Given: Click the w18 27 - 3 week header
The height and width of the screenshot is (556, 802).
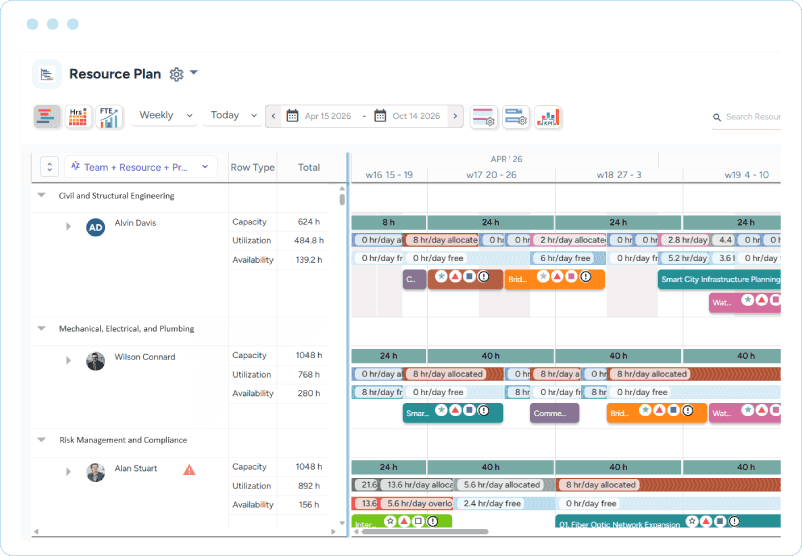Looking at the screenshot, I should [x=619, y=175].
